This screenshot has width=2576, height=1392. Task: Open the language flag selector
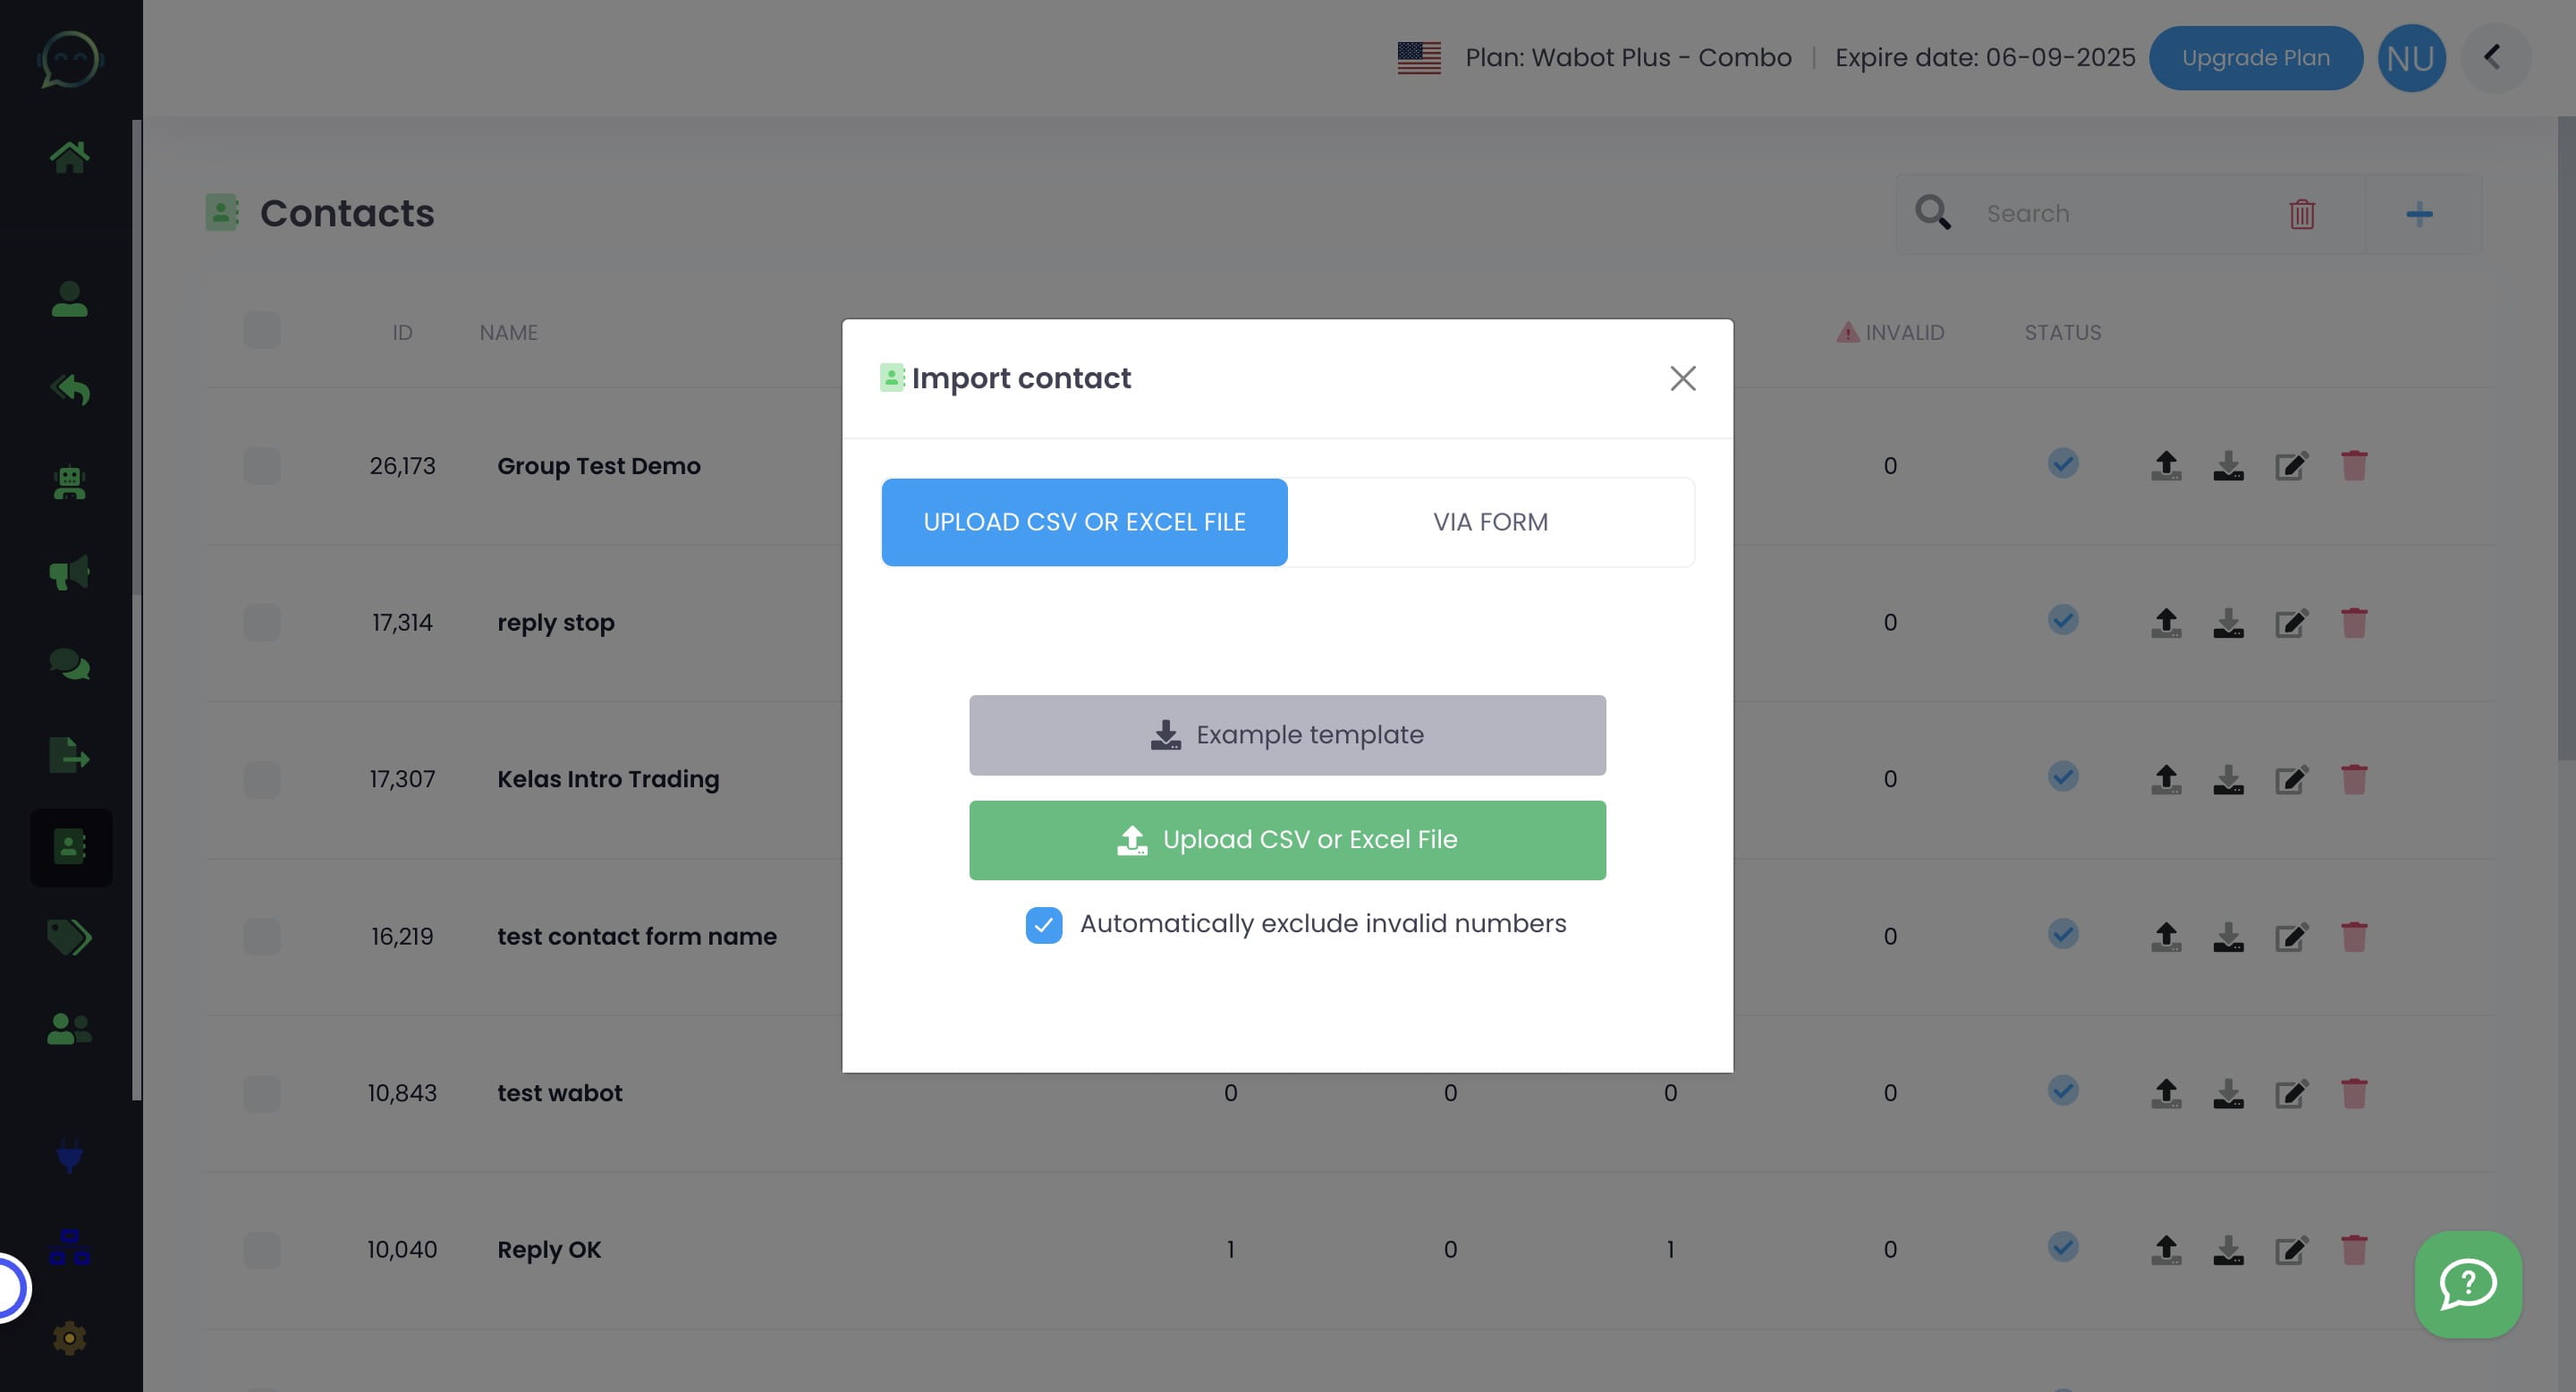(x=1418, y=57)
